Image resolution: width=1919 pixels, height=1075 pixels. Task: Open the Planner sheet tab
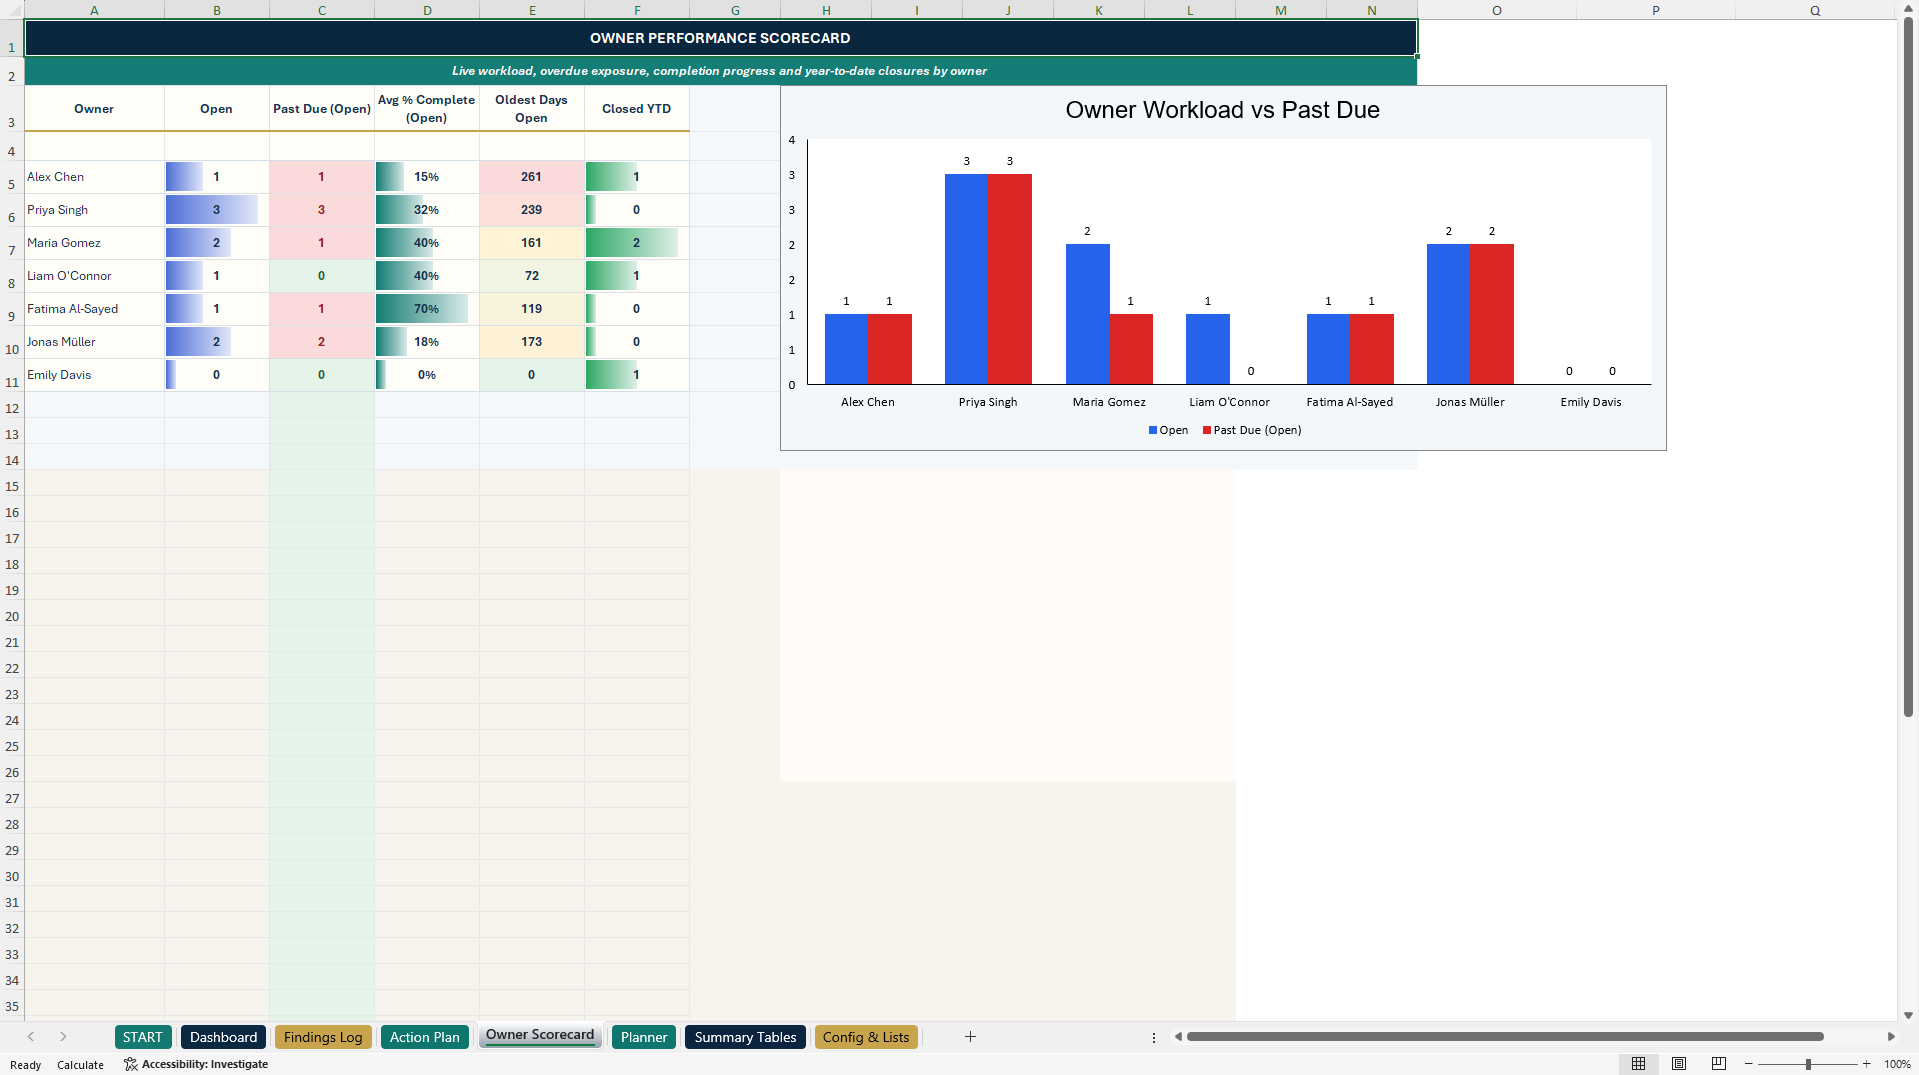point(644,1037)
